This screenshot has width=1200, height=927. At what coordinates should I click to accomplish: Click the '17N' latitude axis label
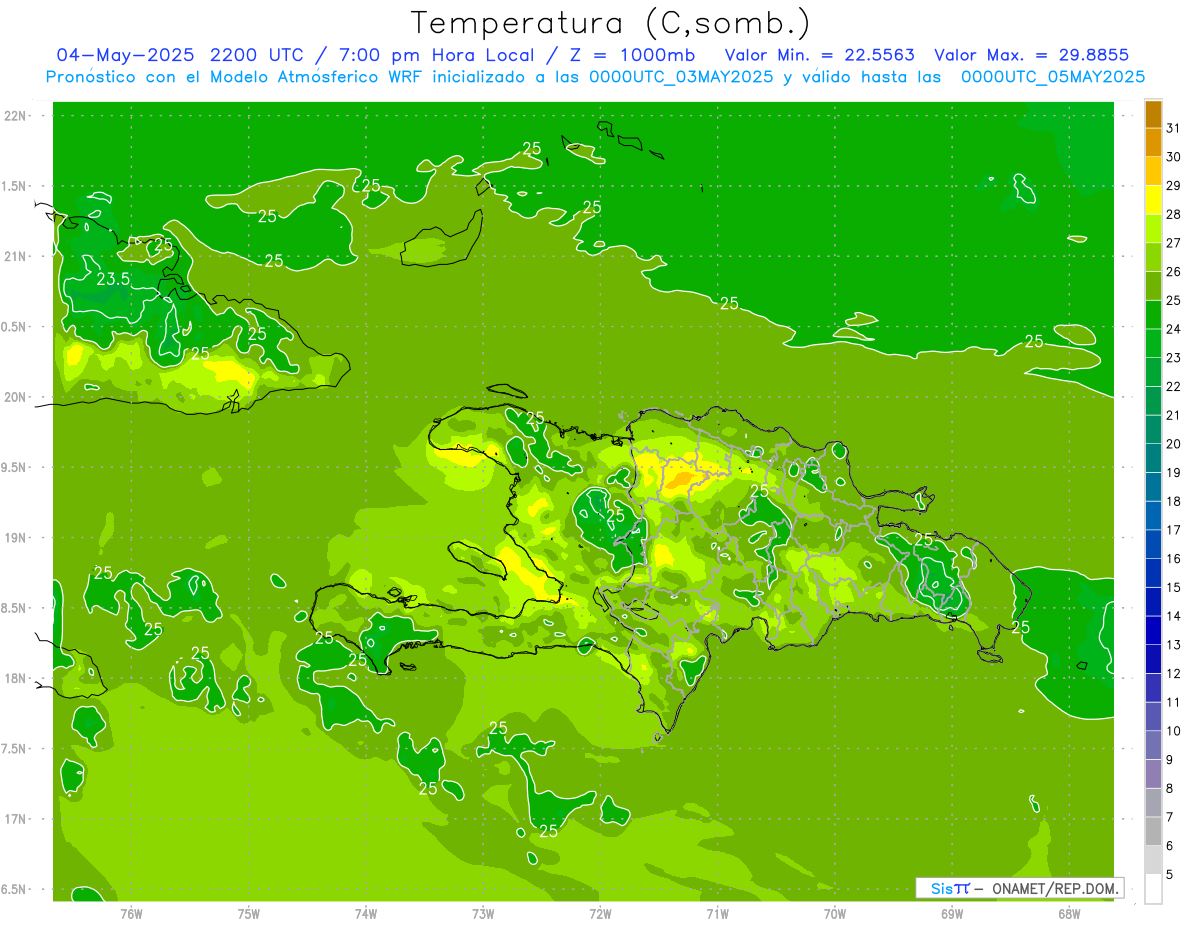15,819
